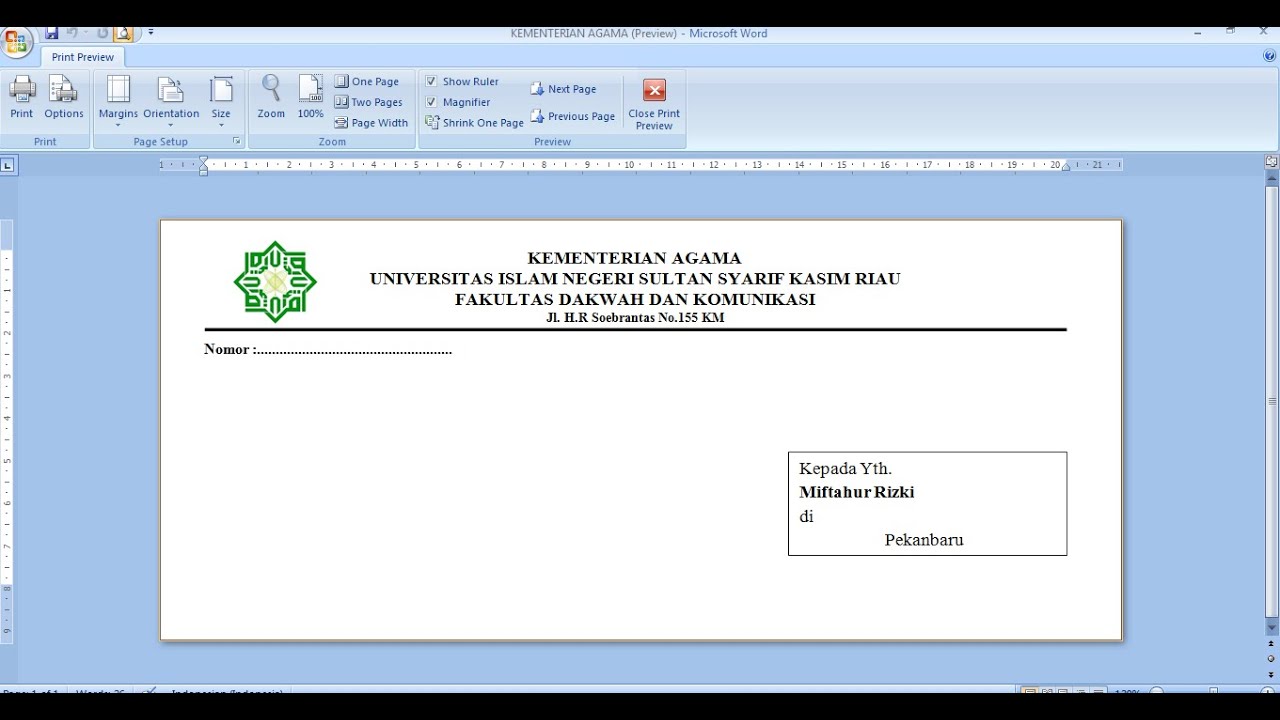Click the word di in address box
Image resolution: width=1280 pixels, height=720 pixels.
tap(806, 516)
